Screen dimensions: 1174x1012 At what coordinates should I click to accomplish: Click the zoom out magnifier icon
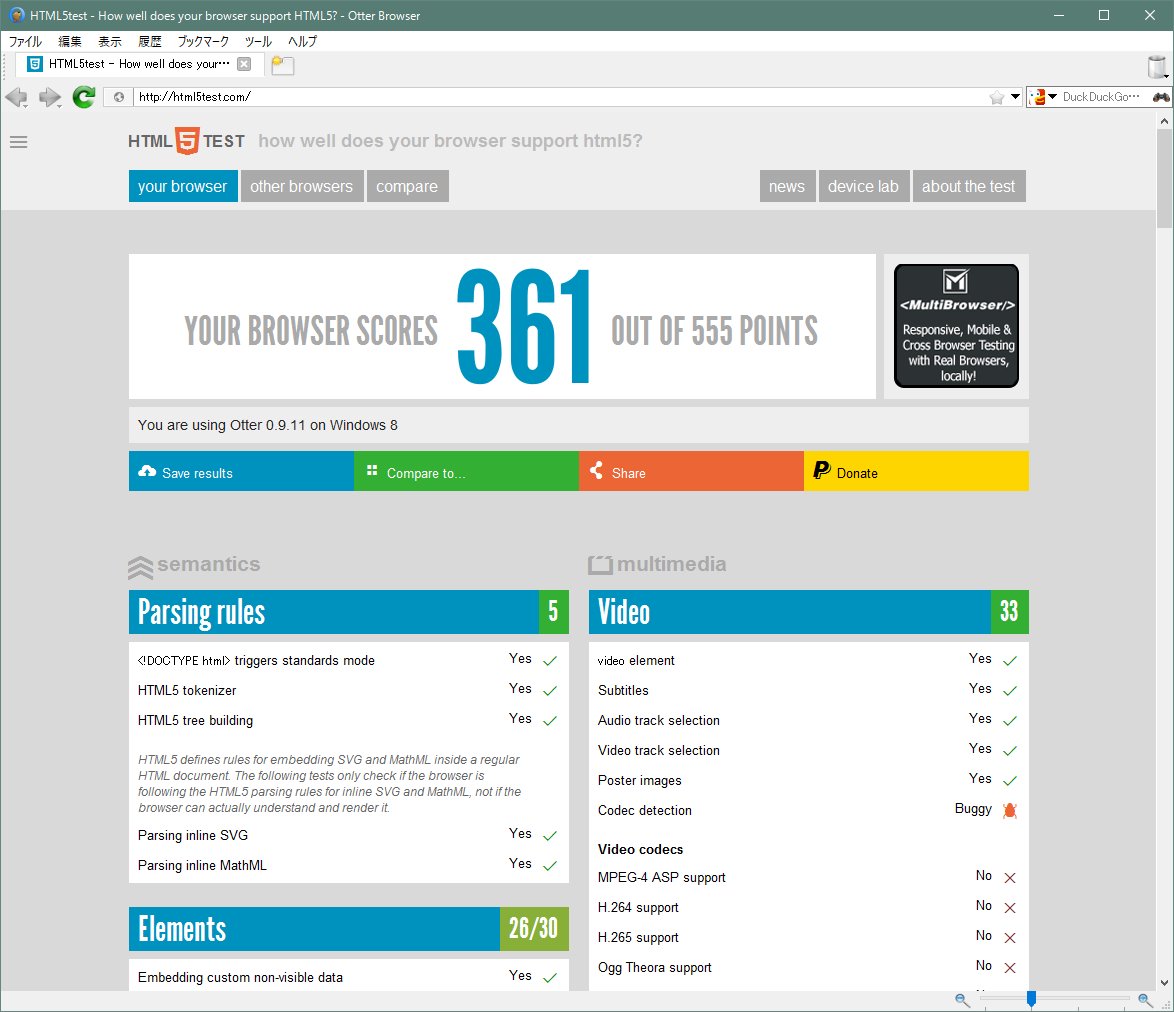[962, 999]
